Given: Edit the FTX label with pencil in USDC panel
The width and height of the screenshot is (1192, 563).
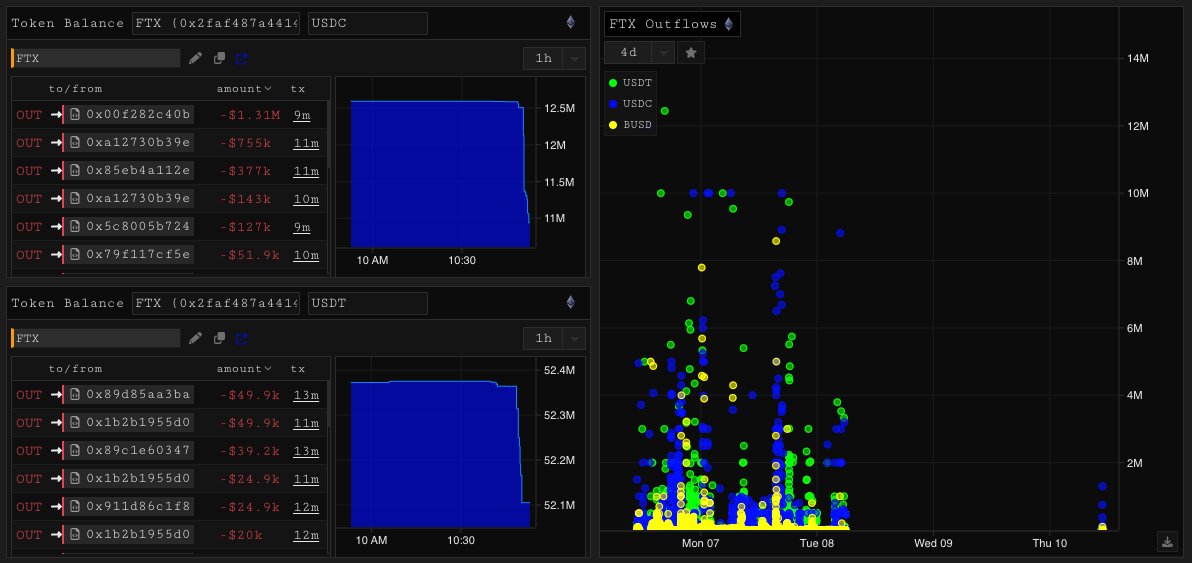Looking at the screenshot, I should click(x=195, y=59).
